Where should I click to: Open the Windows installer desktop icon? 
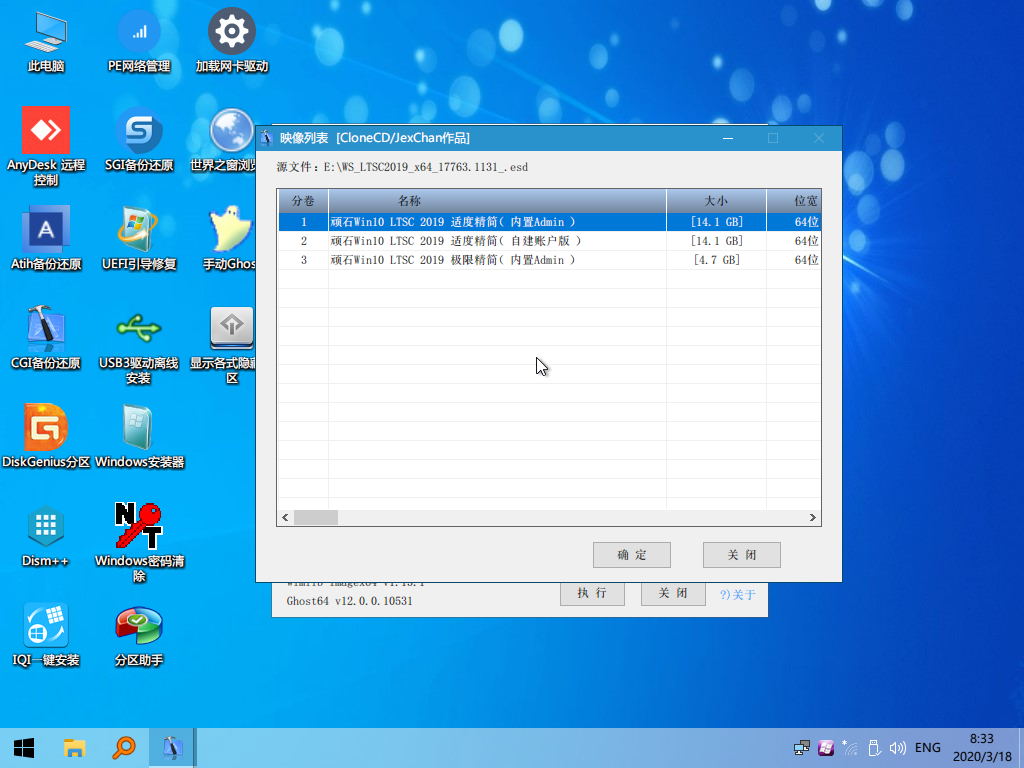coord(139,428)
